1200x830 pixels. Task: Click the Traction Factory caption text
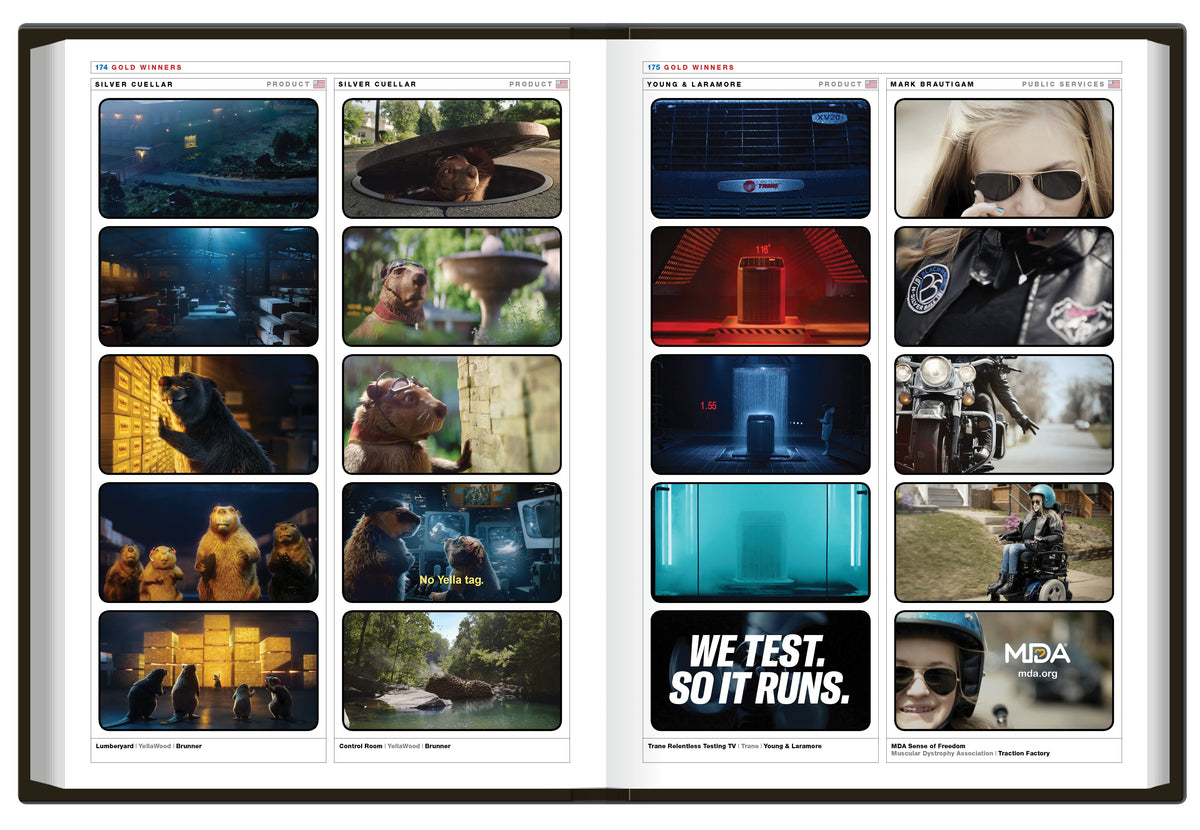[1024, 753]
